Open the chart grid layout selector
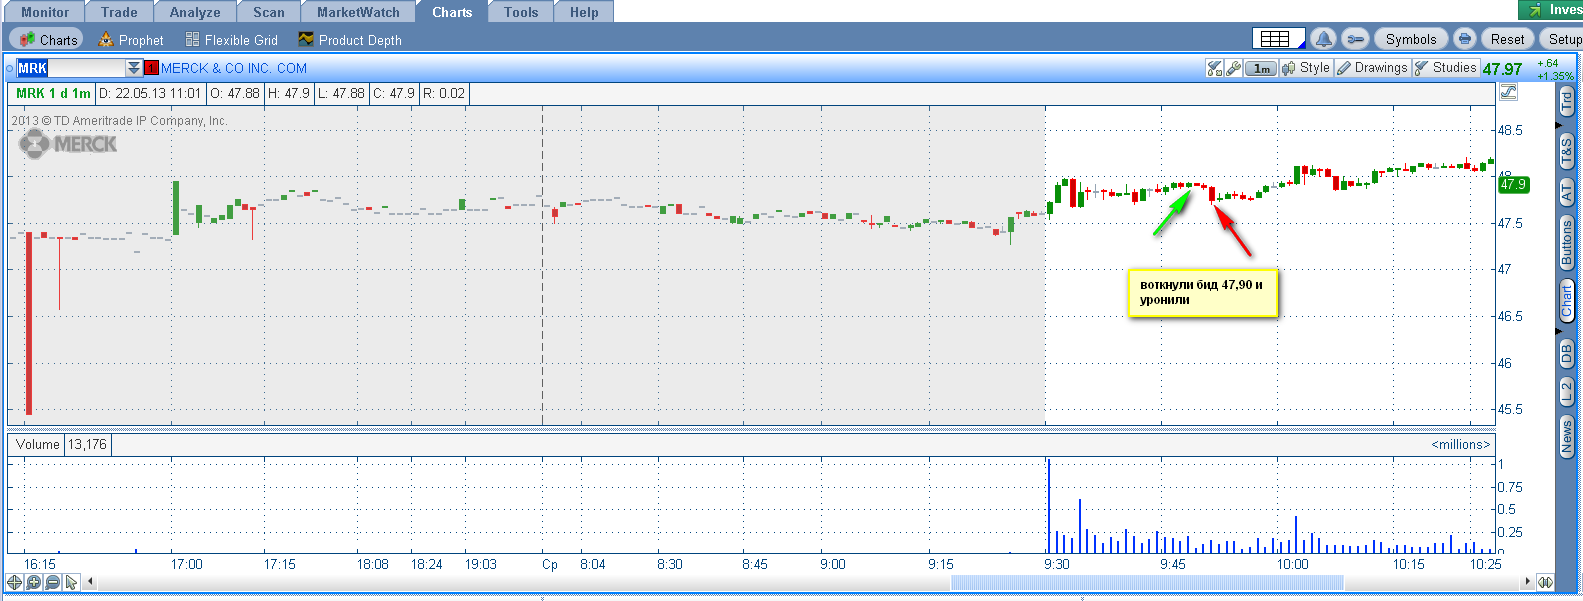The width and height of the screenshot is (1583, 601). click(1279, 39)
